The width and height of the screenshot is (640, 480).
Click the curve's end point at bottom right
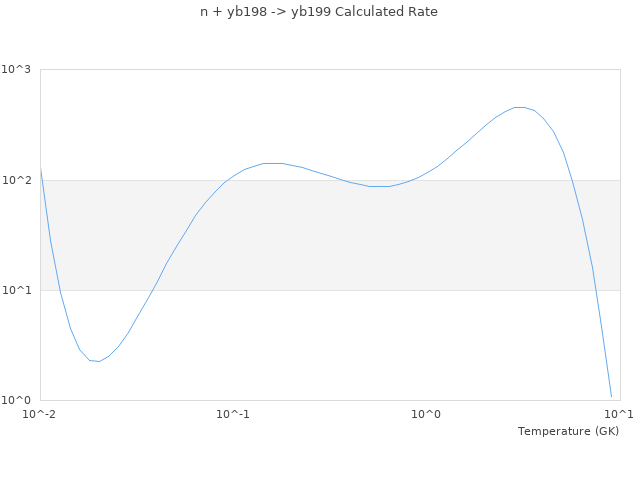(x=611, y=397)
